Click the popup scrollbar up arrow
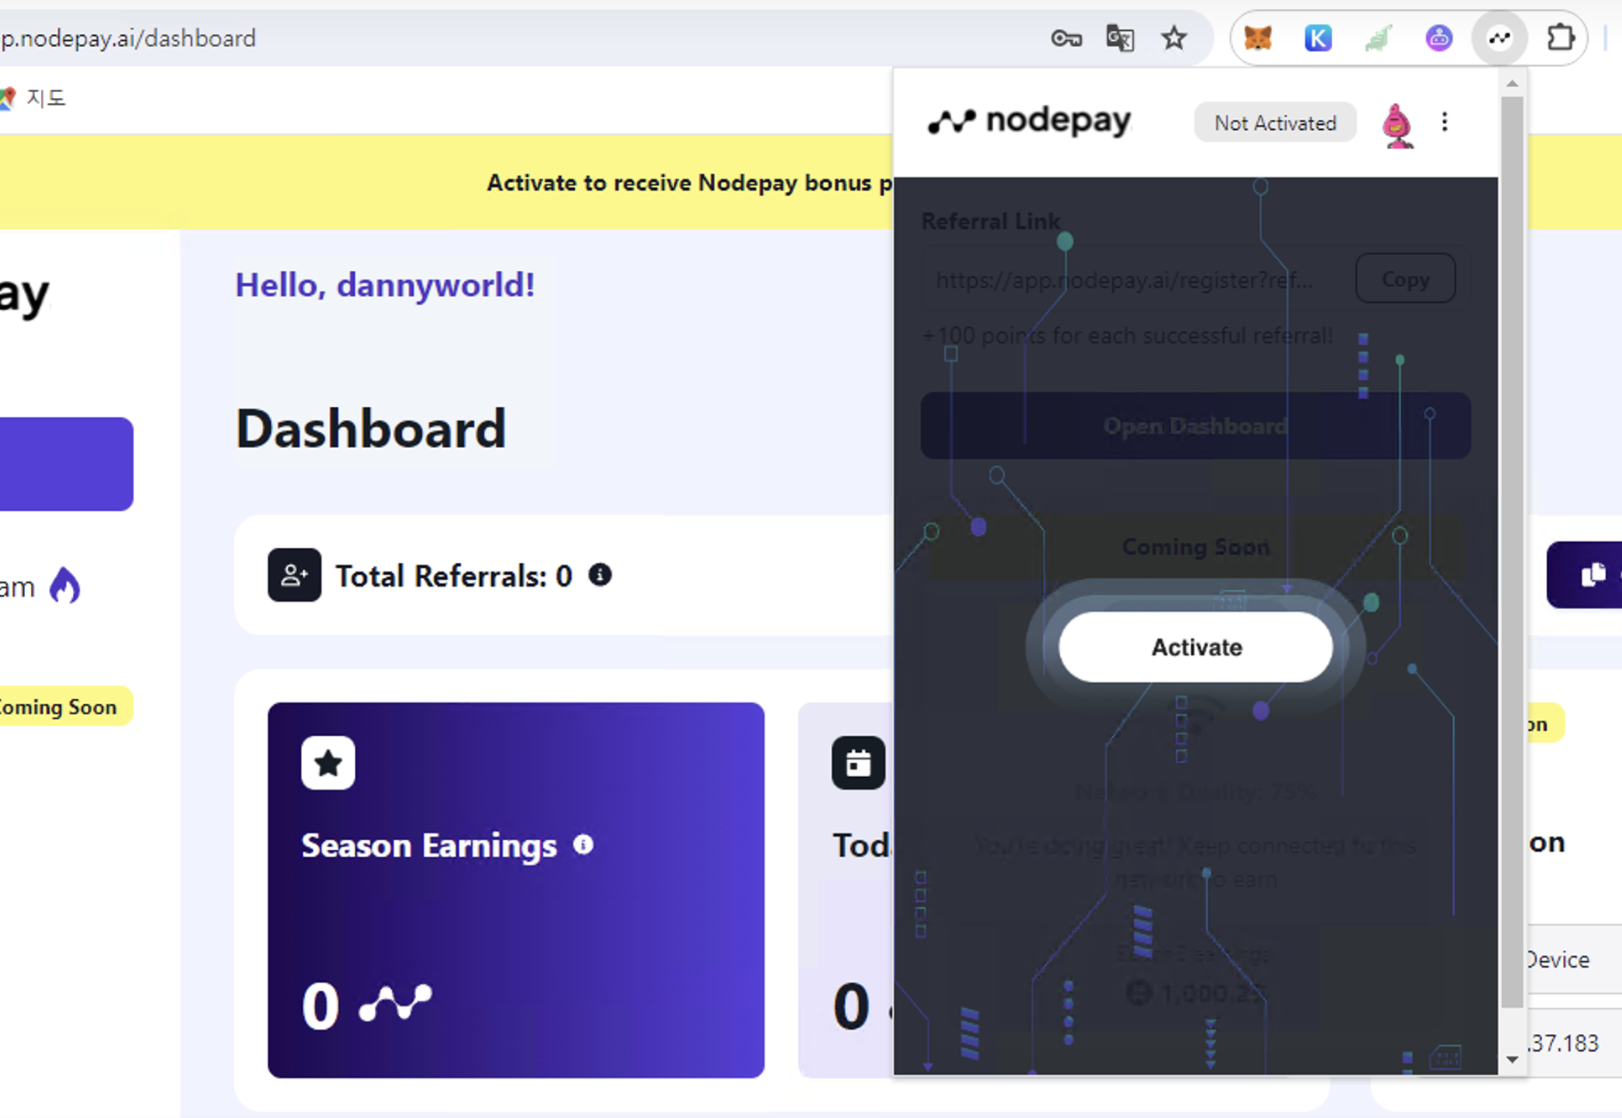The image size is (1622, 1118). 1512,84
